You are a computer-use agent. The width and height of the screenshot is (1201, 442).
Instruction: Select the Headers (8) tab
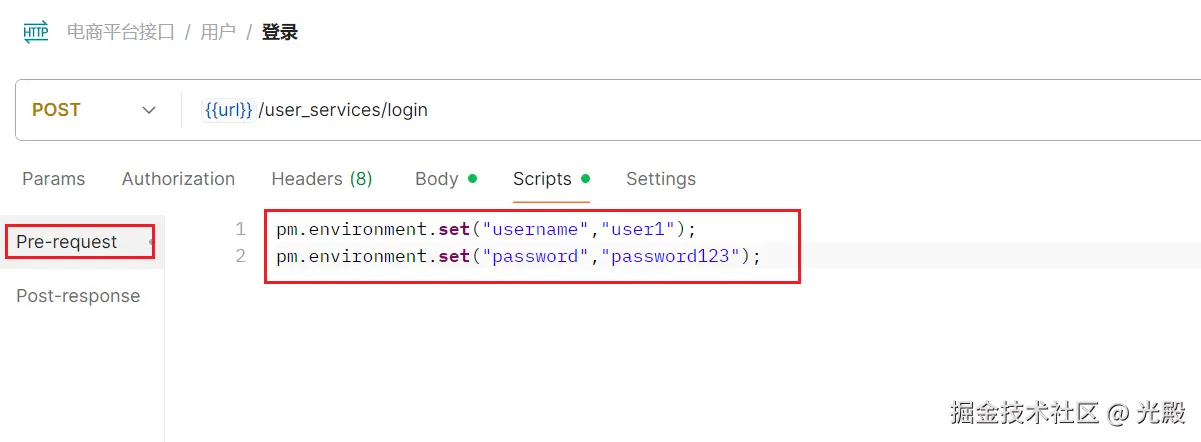[321, 179]
